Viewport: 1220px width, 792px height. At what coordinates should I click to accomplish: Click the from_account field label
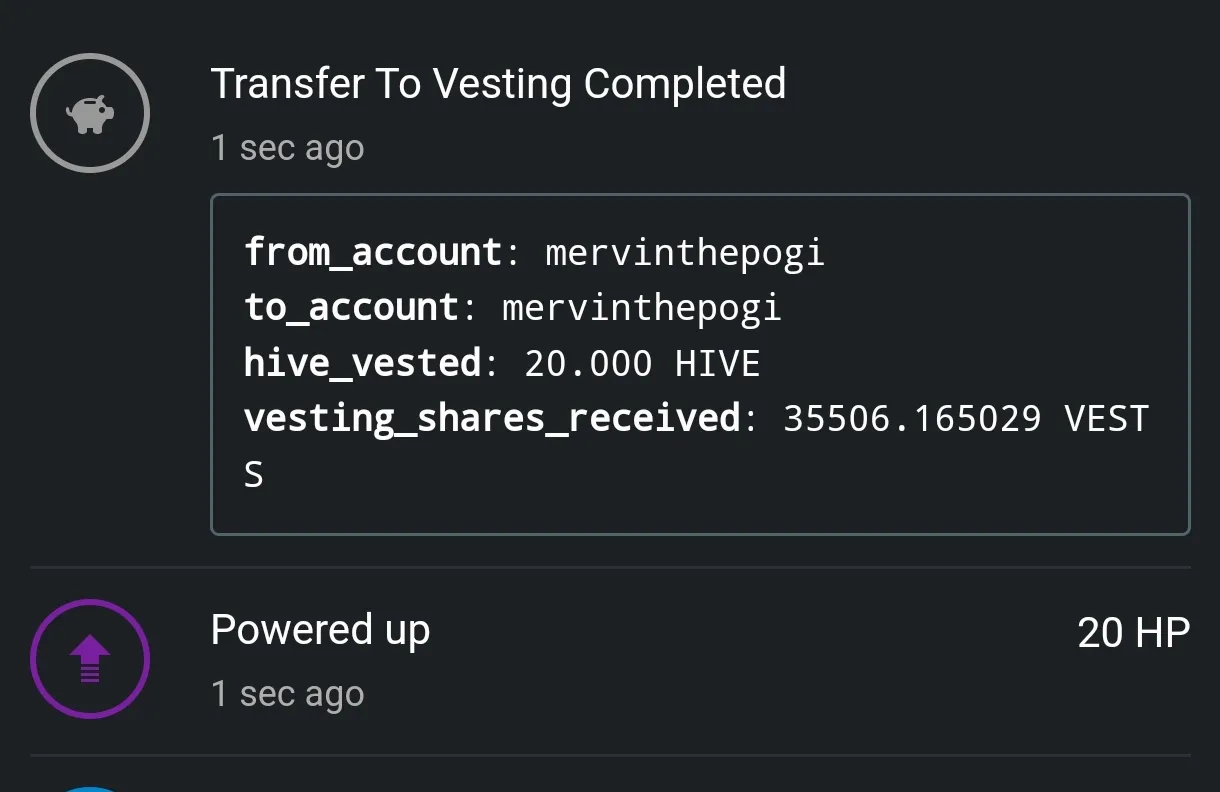[x=372, y=252]
